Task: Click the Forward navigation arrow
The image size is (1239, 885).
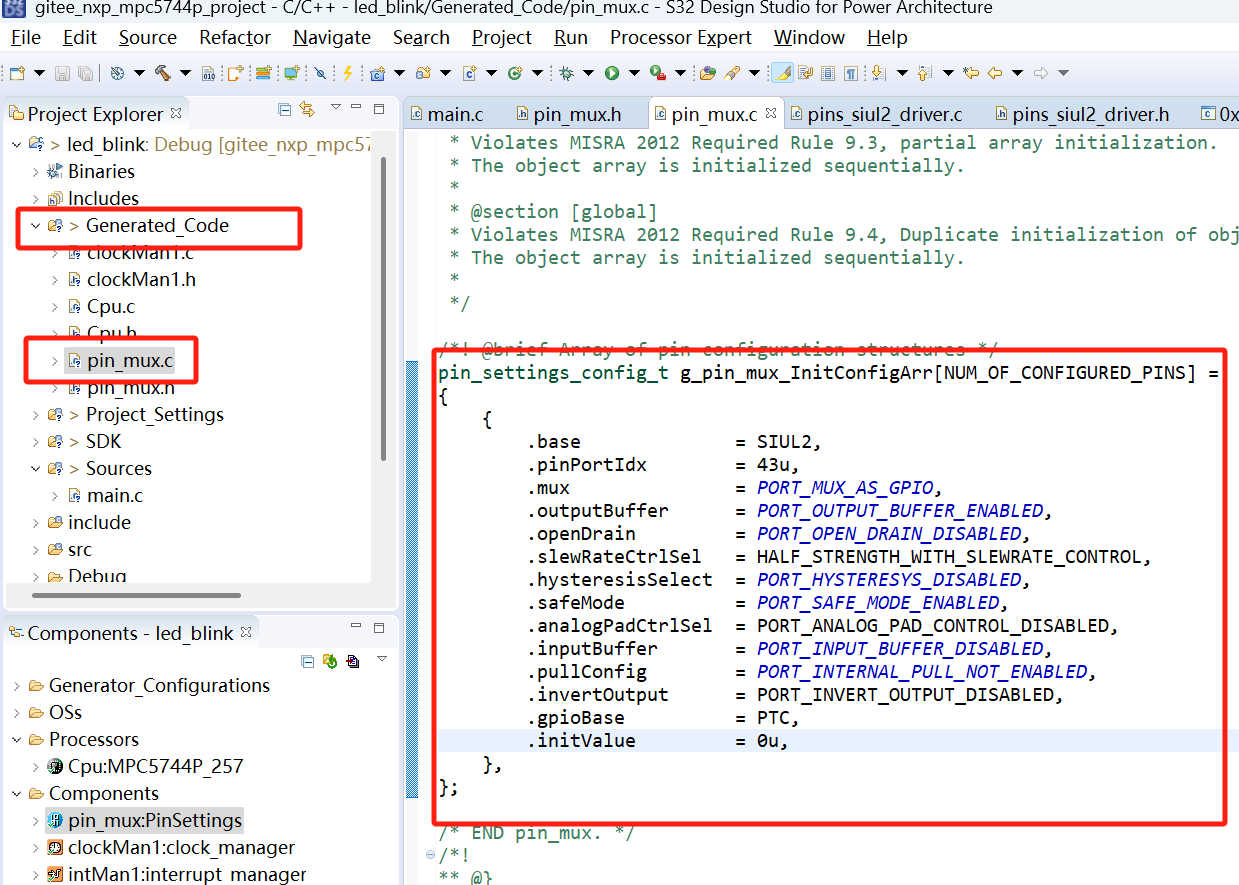Action: click(1041, 73)
